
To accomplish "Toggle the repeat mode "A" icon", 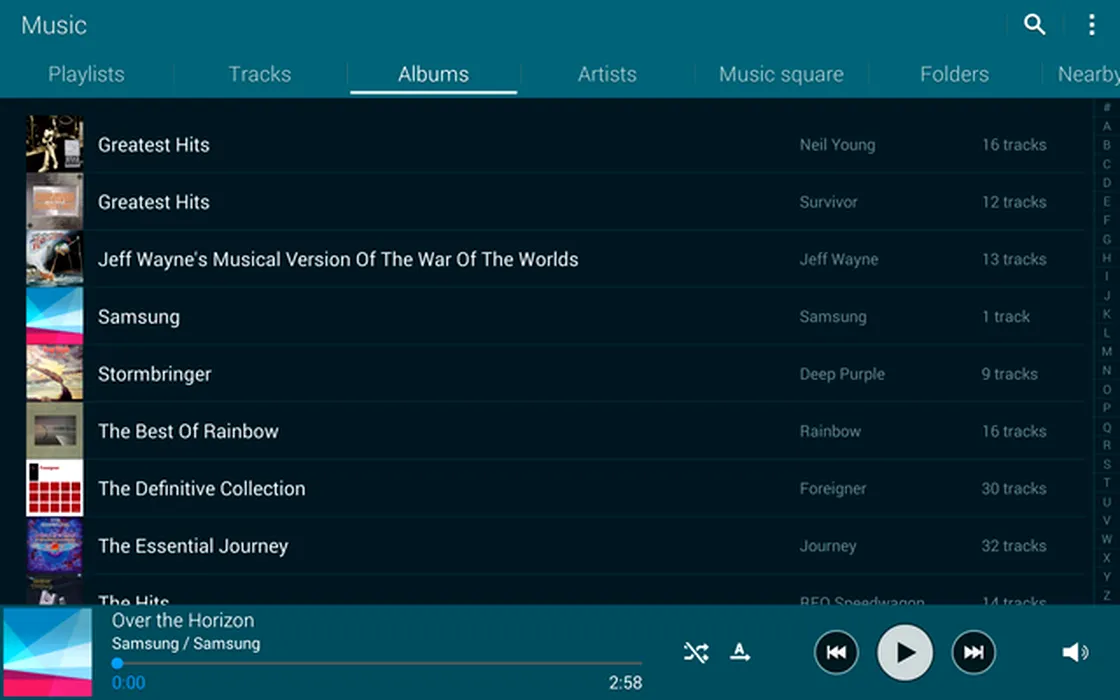I will pyautogui.click(x=740, y=652).
